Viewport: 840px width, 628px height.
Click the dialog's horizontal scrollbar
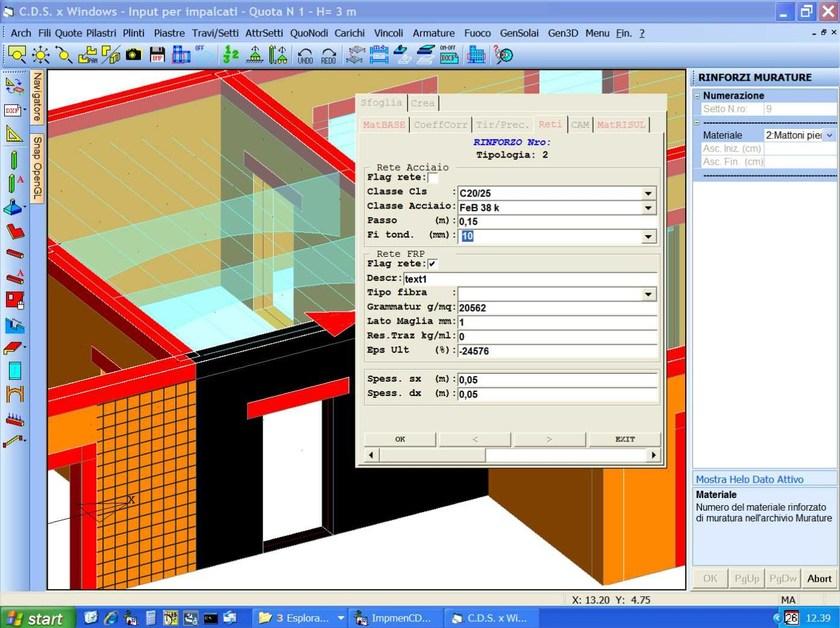[510, 456]
